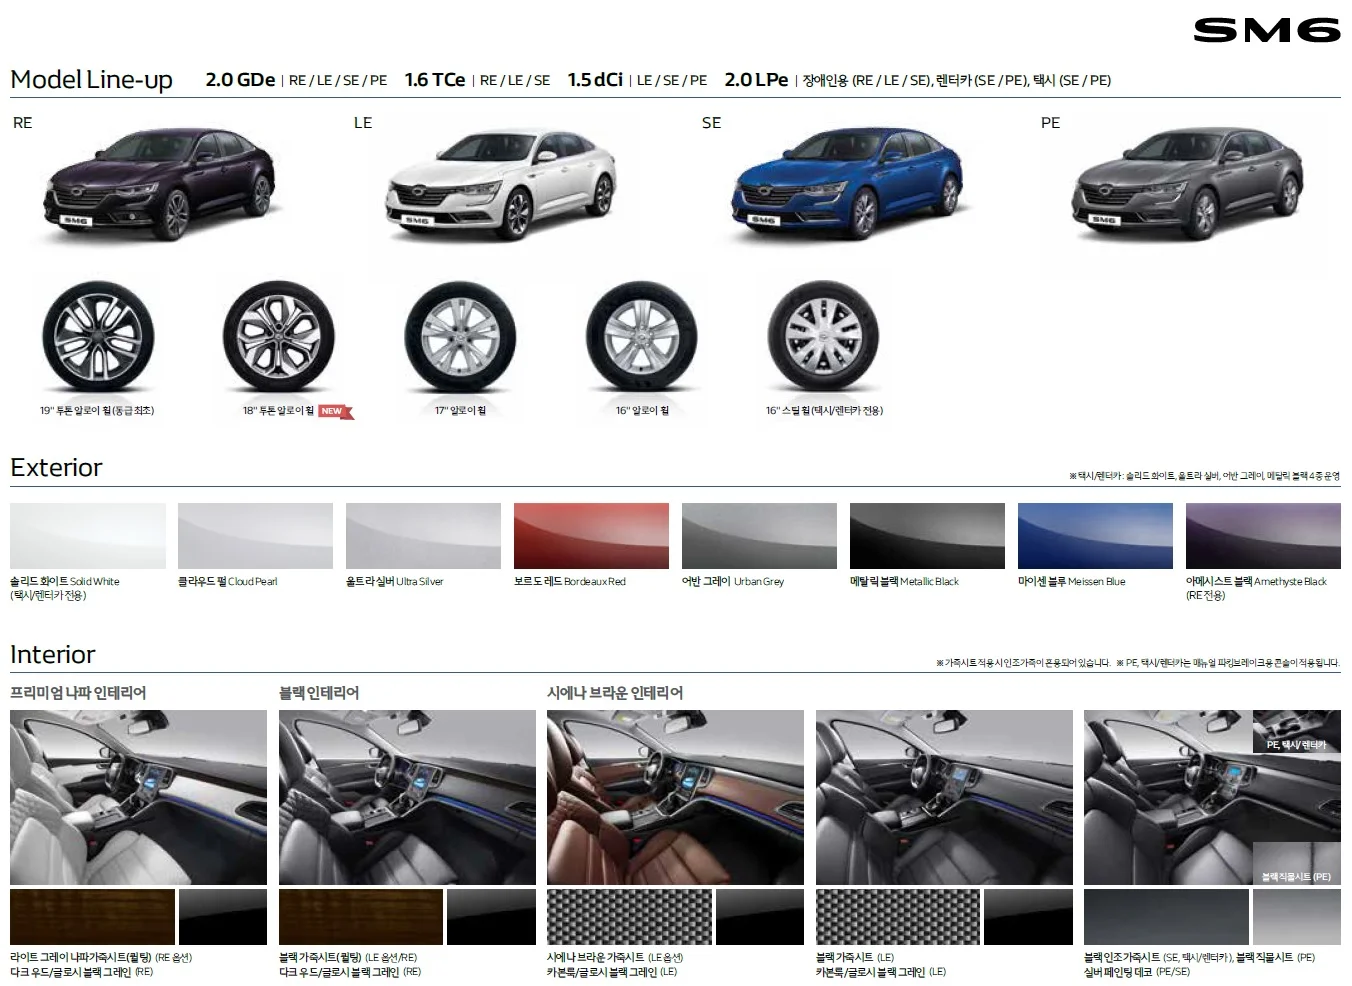The width and height of the screenshot is (1352, 986).
Task: Choose the Solid White color swatch
Action: point(88,536)
